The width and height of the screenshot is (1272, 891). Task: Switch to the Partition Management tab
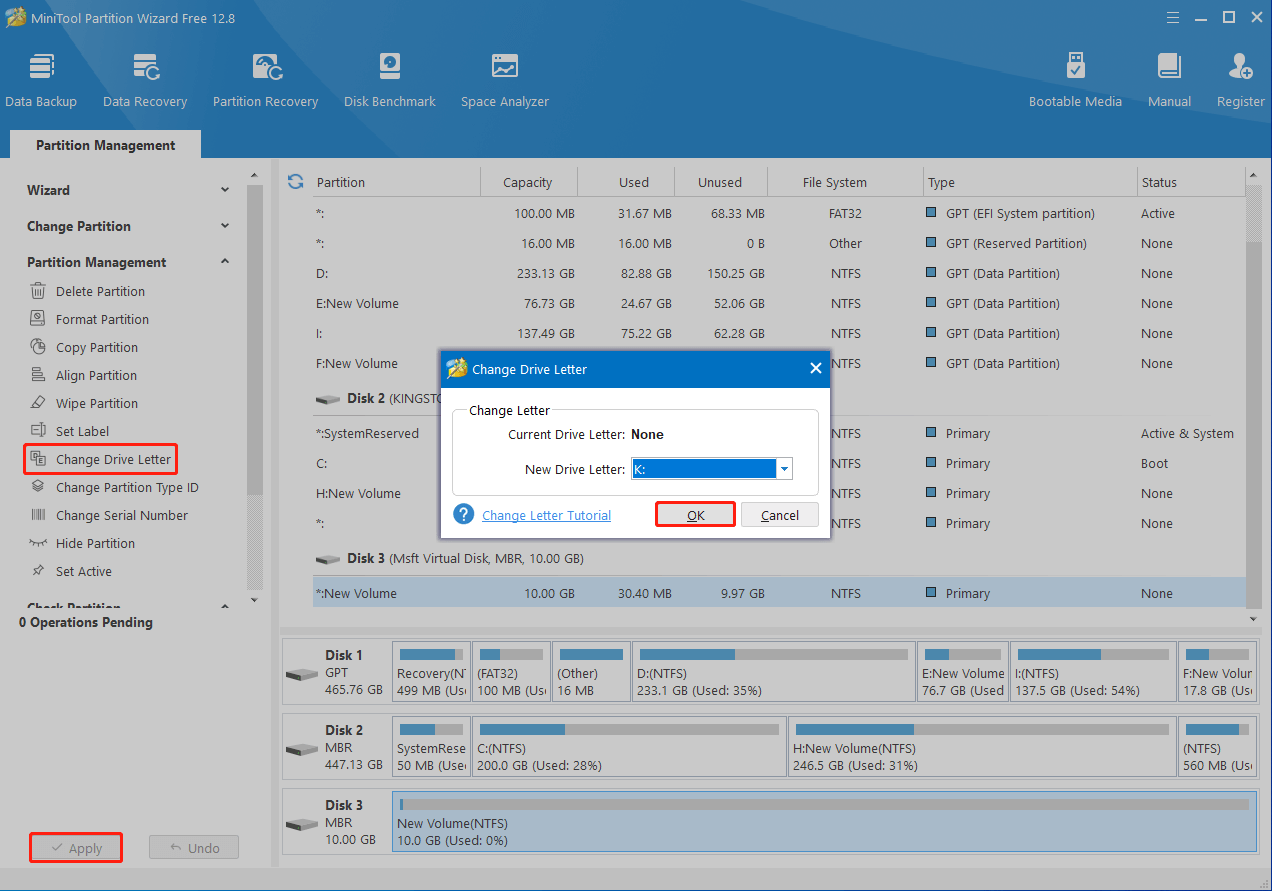pos(104,144)
